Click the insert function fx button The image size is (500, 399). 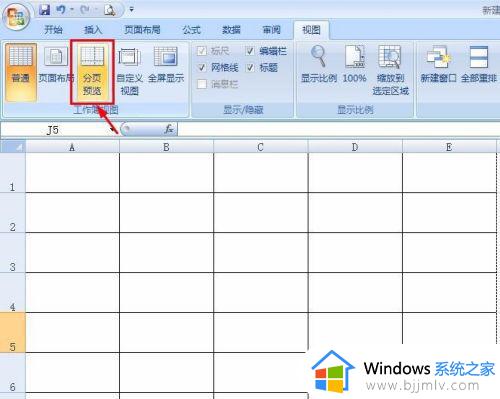(169, 129)
